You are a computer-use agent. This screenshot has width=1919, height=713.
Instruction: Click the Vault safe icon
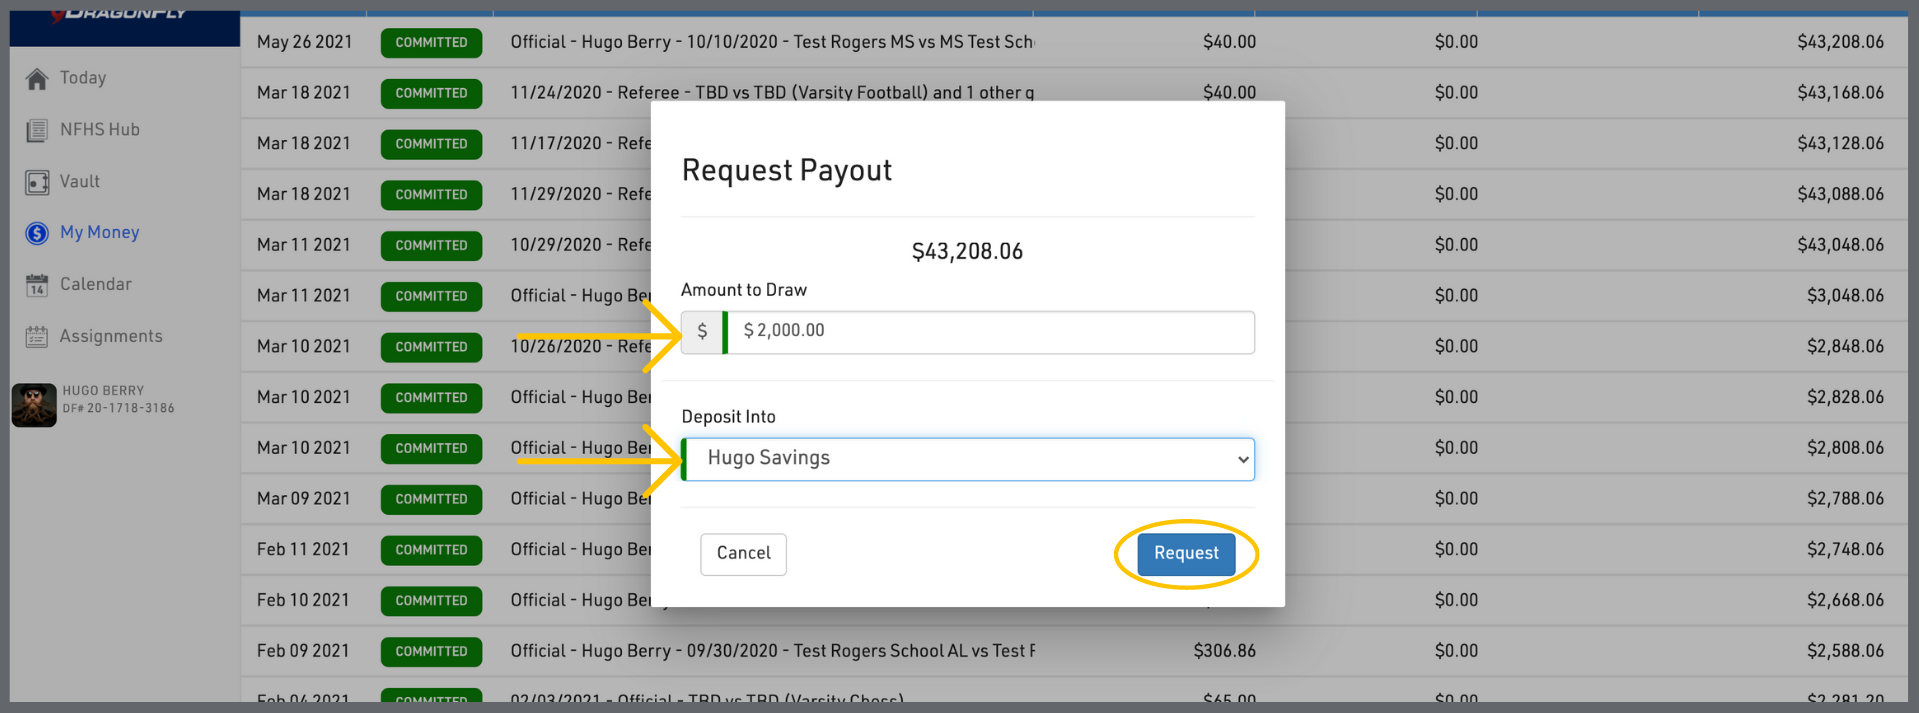37,182
